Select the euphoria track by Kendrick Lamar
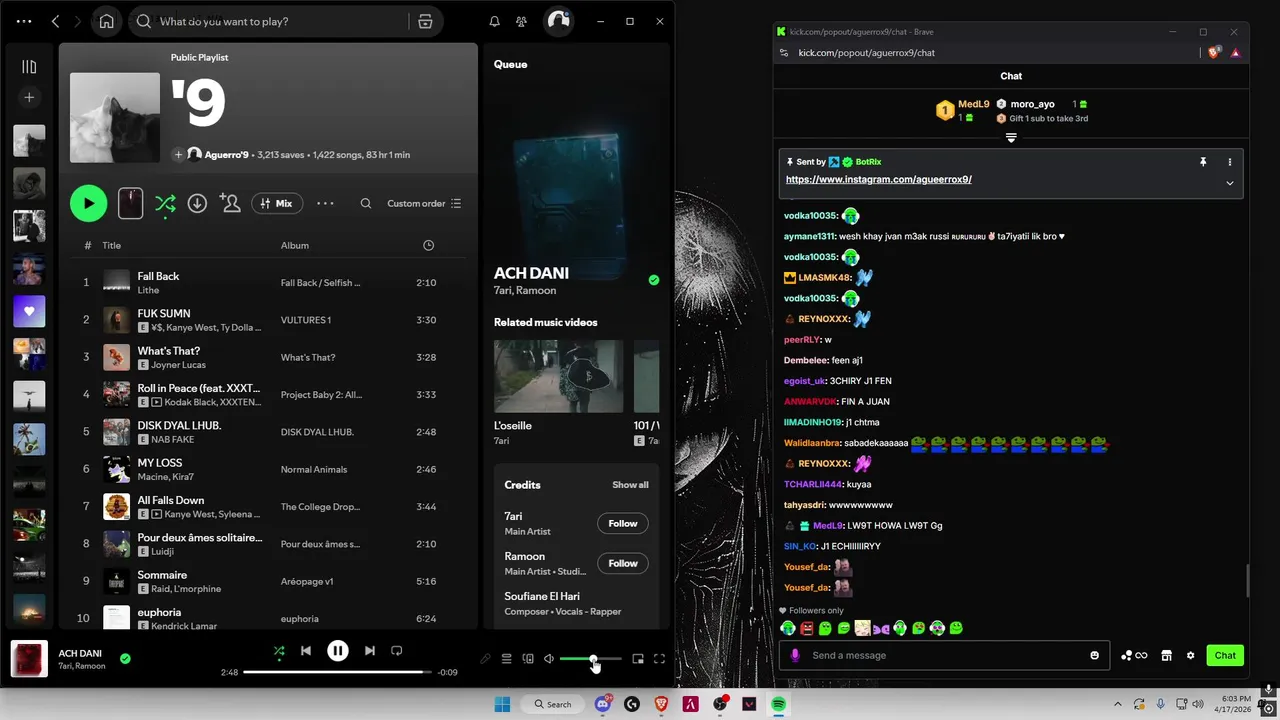 coord(268,618)
